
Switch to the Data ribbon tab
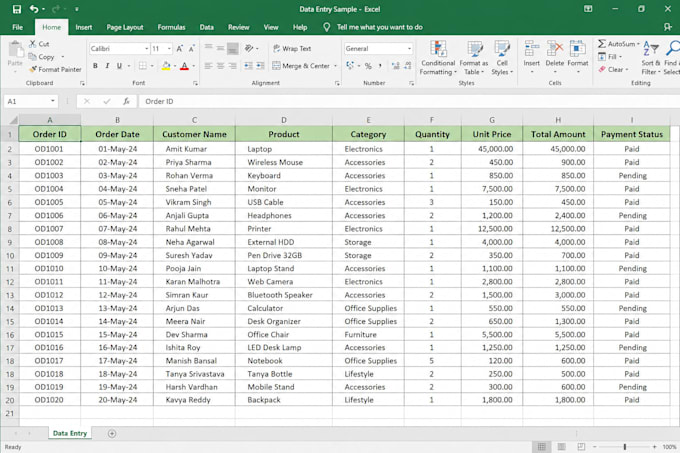tap(206, 27)
